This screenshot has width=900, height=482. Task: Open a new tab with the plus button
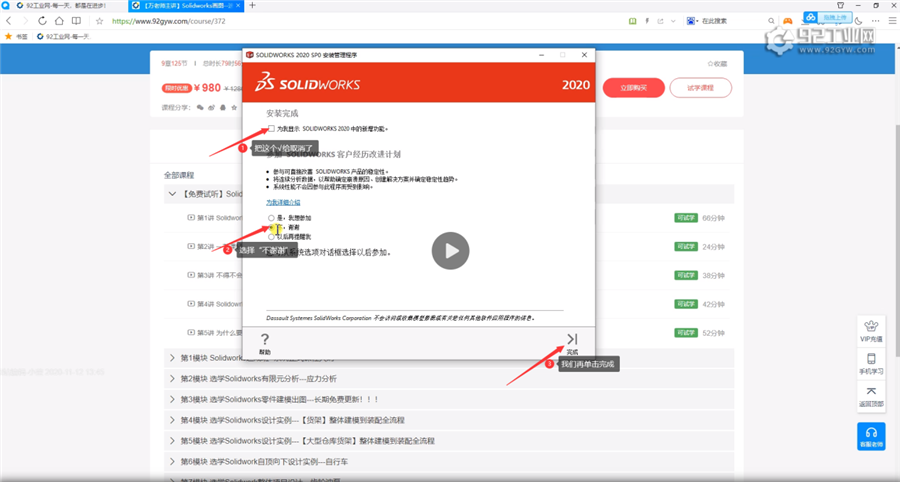point(252,5)
